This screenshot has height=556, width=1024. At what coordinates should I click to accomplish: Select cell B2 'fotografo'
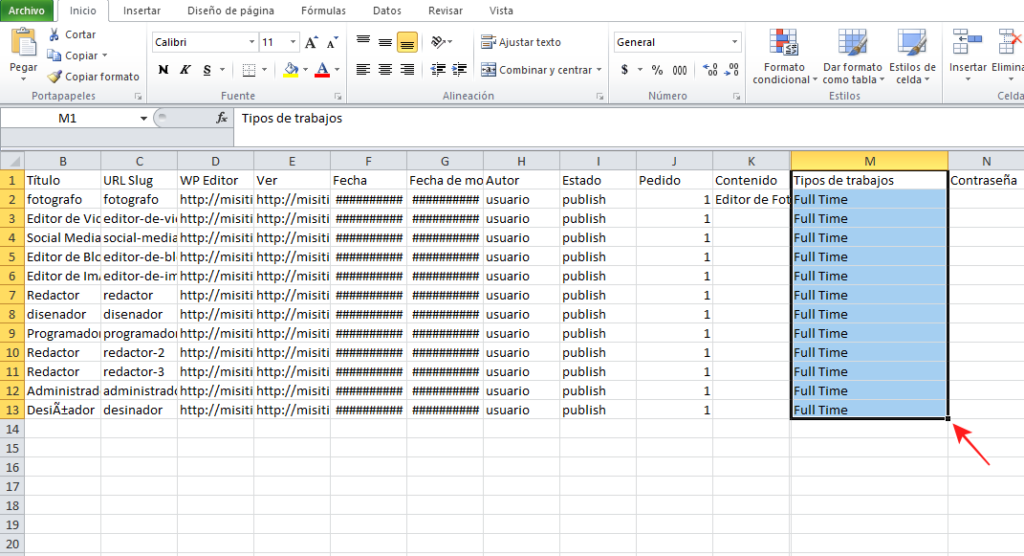click(x=63, y=199)
